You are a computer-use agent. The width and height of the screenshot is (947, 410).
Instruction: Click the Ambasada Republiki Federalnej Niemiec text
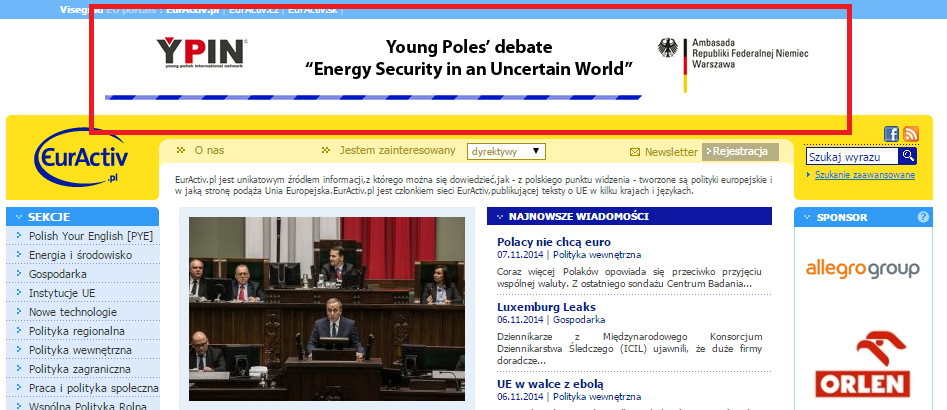tap(750, 53)
